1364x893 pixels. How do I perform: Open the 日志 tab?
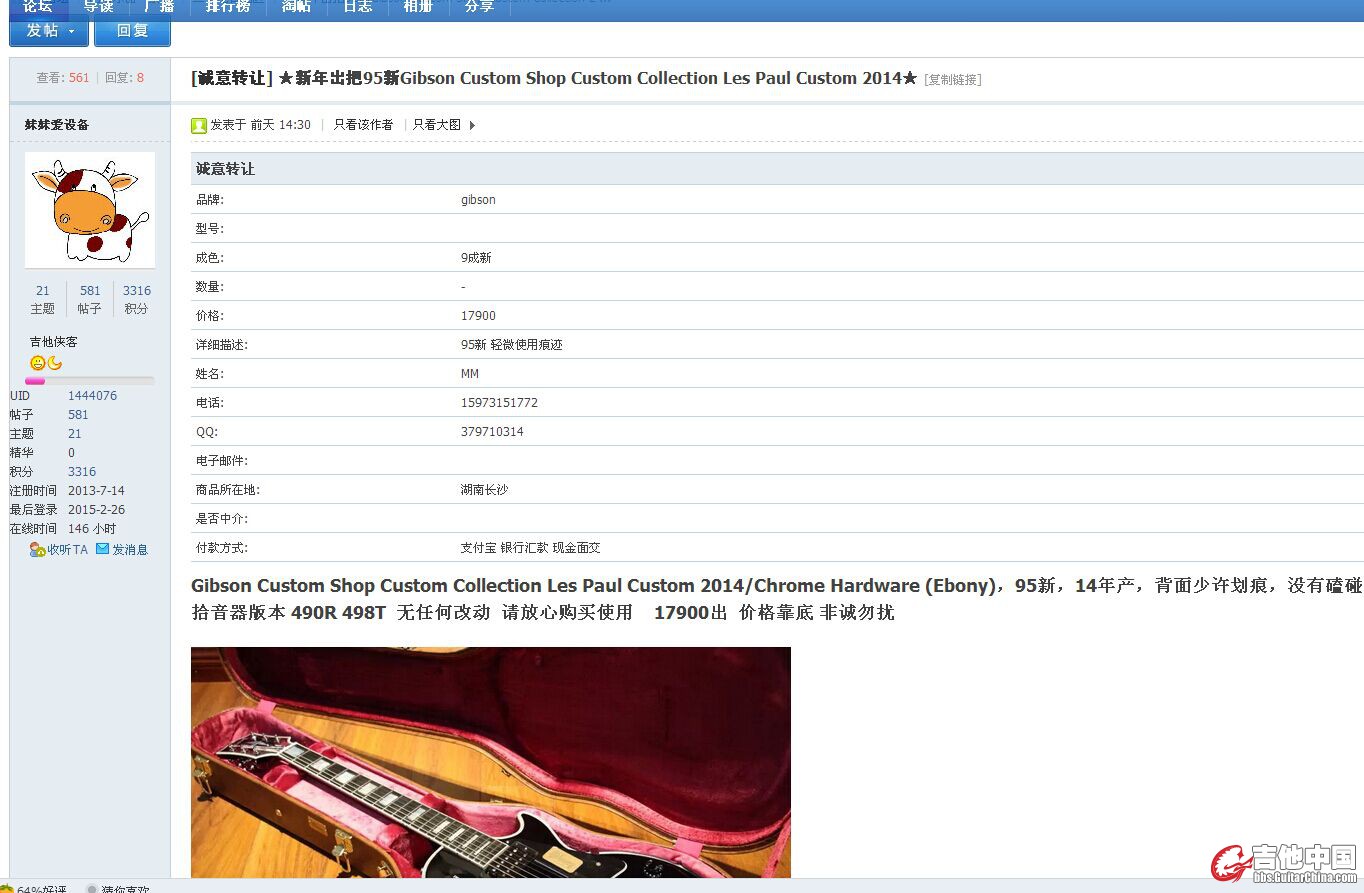(357, 6)
